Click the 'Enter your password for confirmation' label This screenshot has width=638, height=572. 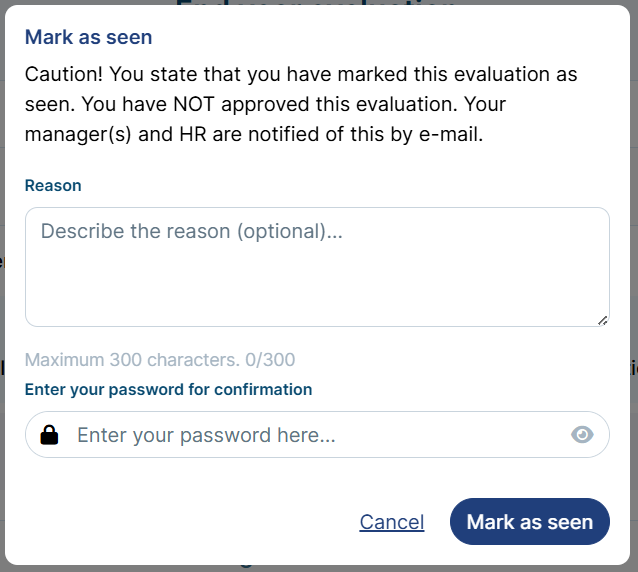click(x=168, y=390)
